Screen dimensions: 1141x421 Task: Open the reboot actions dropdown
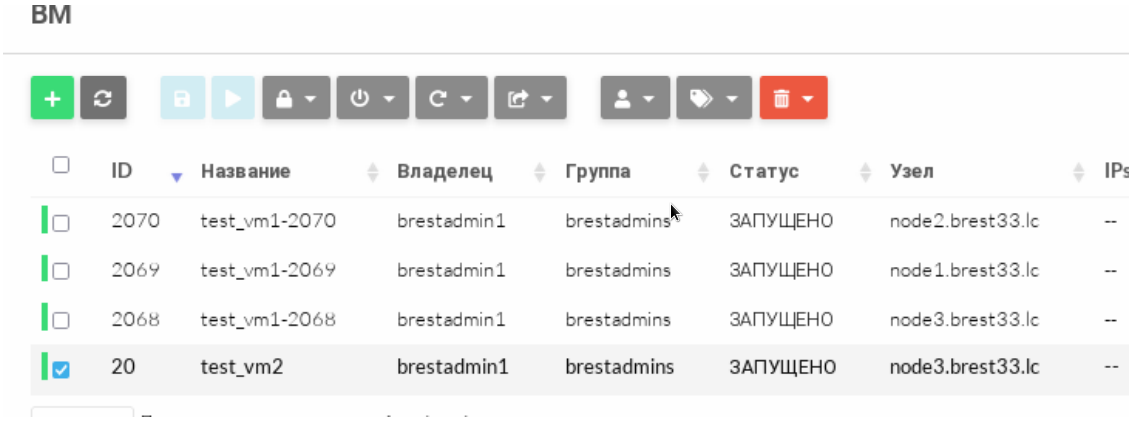coord(451,98)
